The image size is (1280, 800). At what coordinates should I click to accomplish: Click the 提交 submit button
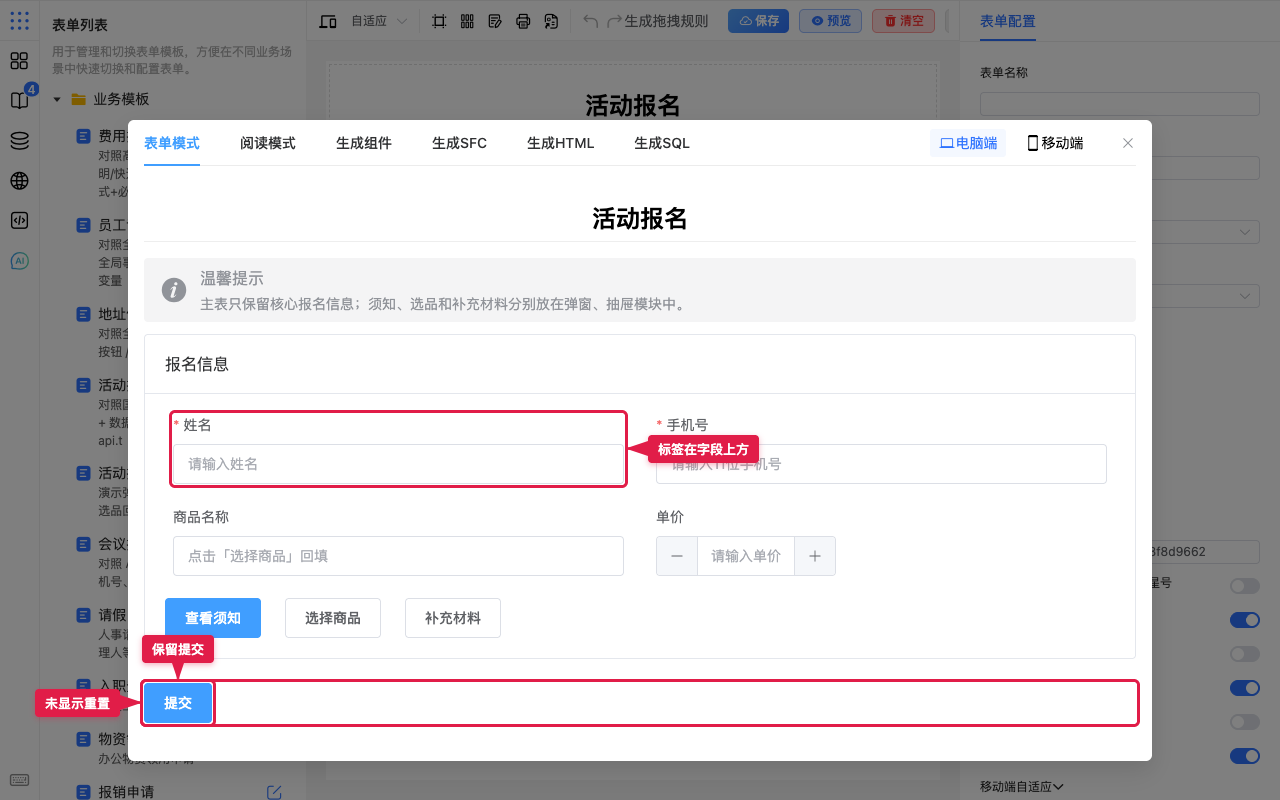178,703
